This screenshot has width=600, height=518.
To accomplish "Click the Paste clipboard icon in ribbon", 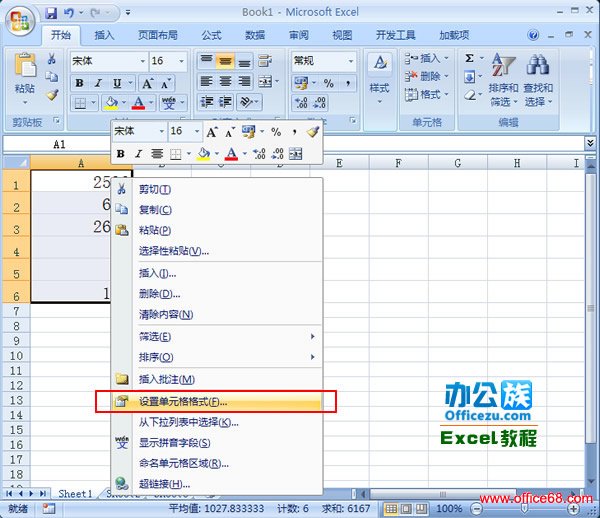I will pos(25,65).
